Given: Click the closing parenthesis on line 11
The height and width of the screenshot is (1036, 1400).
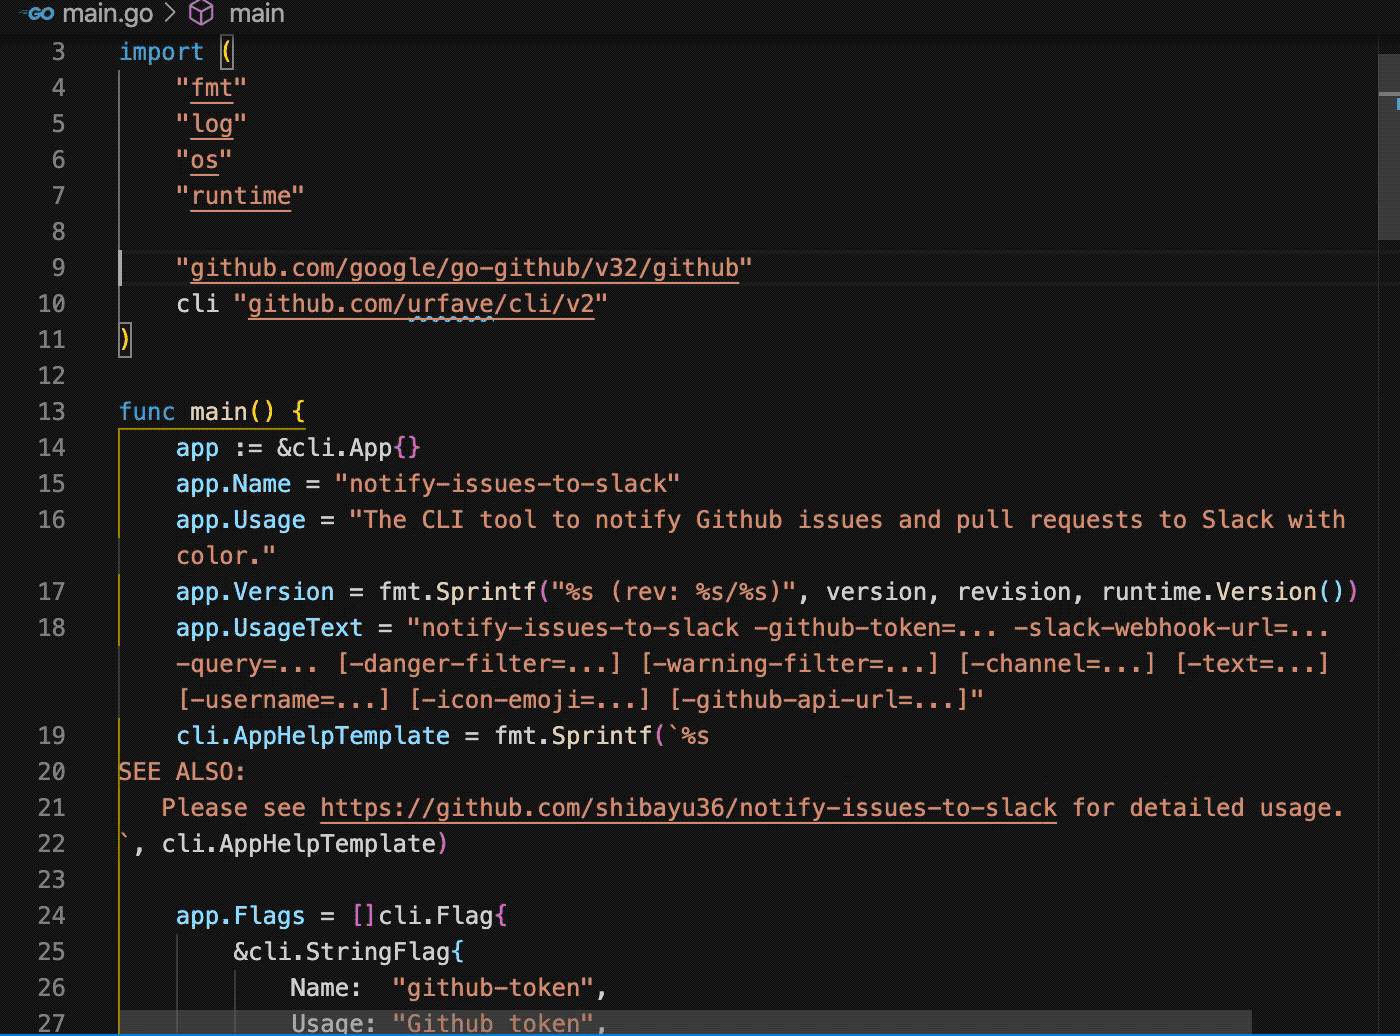Looking at the screenshot, I should tap(125, 340).
